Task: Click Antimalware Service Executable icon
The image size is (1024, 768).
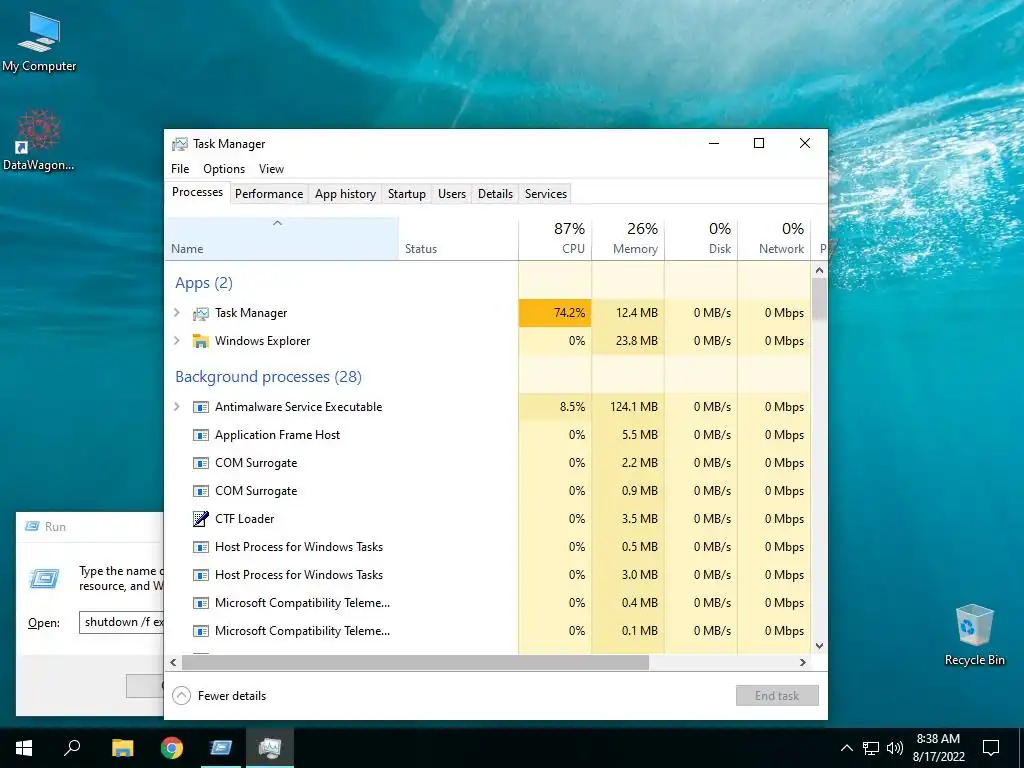Action: [200, 407]
